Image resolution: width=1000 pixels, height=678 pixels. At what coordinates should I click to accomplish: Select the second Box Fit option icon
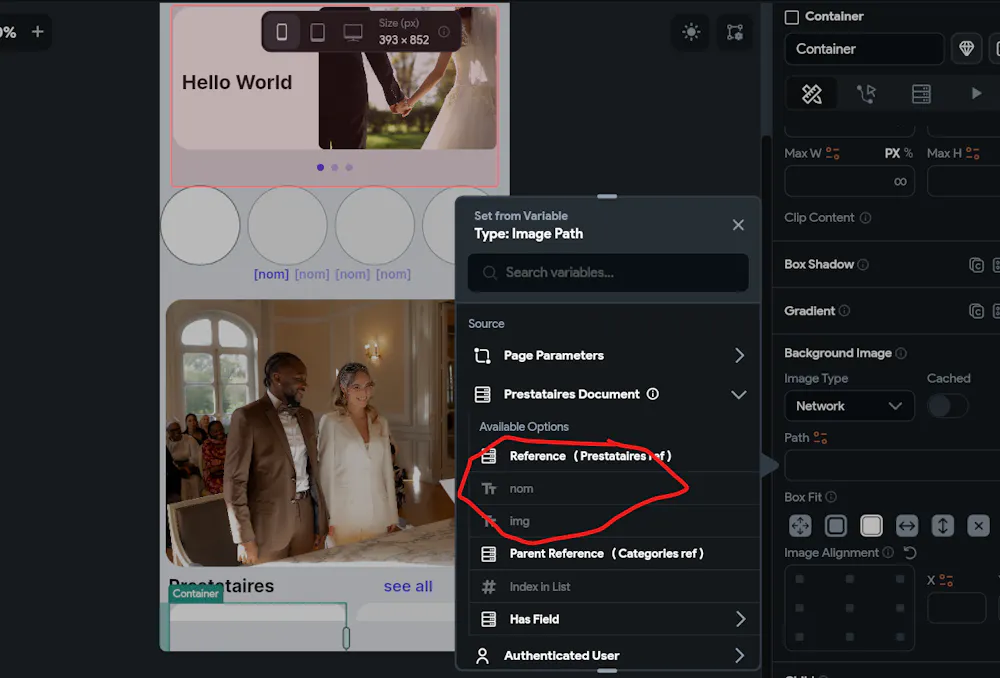coord(835,526)
